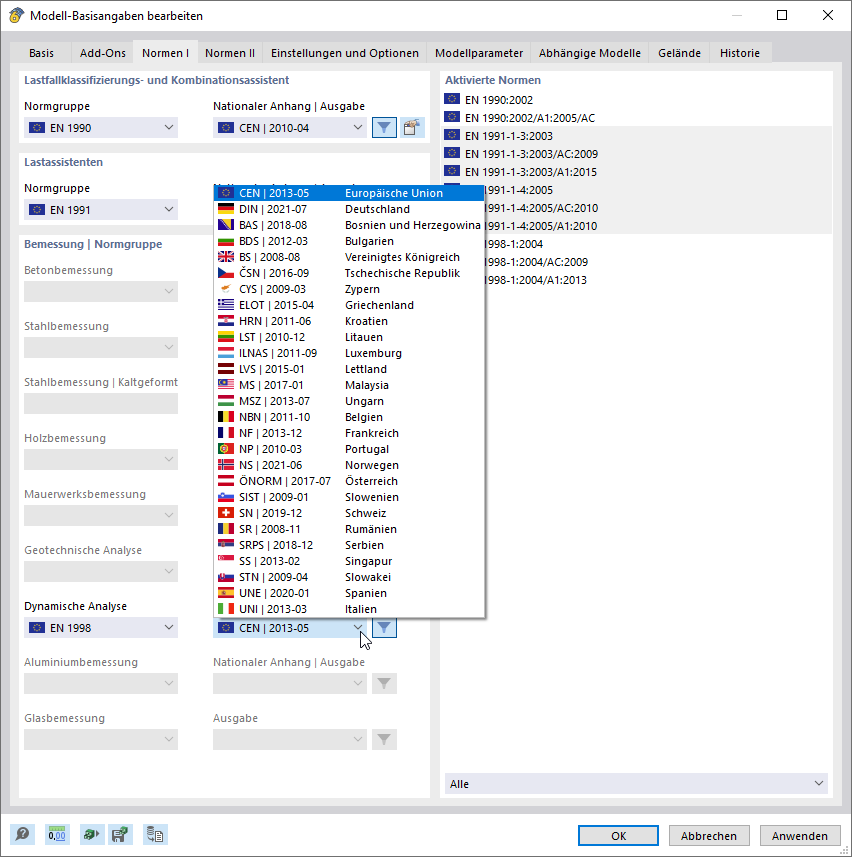Click the Abbrechen button

[x=709, y=836]
